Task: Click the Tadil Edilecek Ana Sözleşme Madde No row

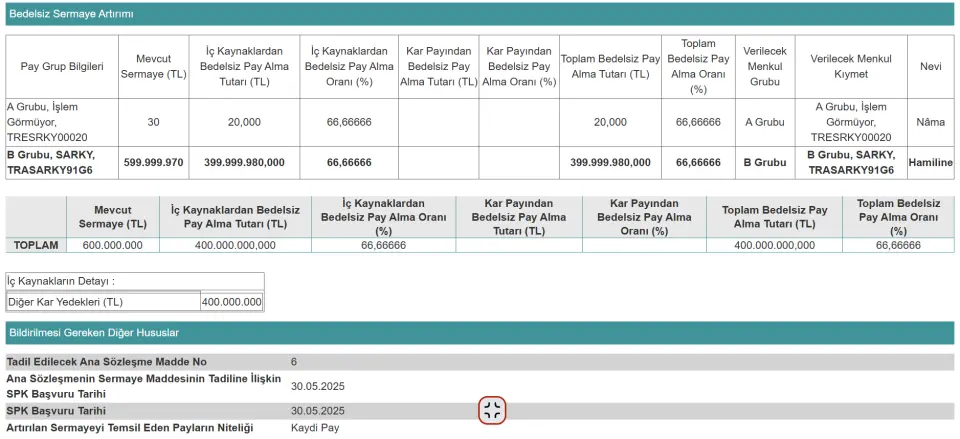Action: click(107, 362)
